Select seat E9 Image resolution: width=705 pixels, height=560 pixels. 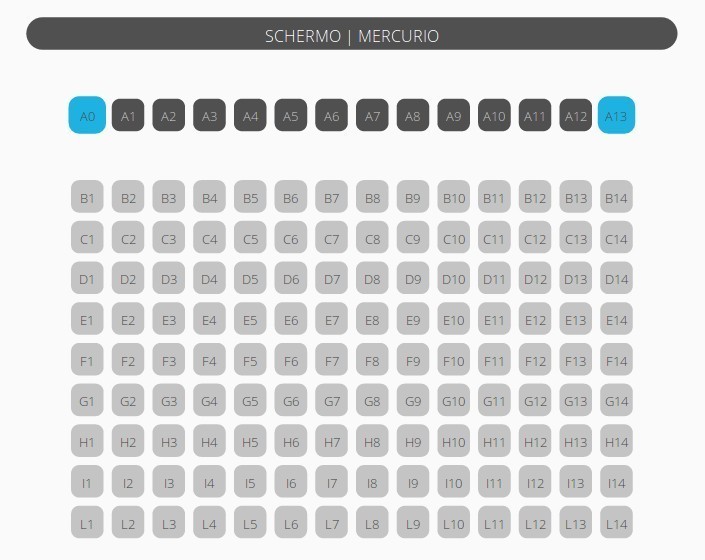[413, 320]
